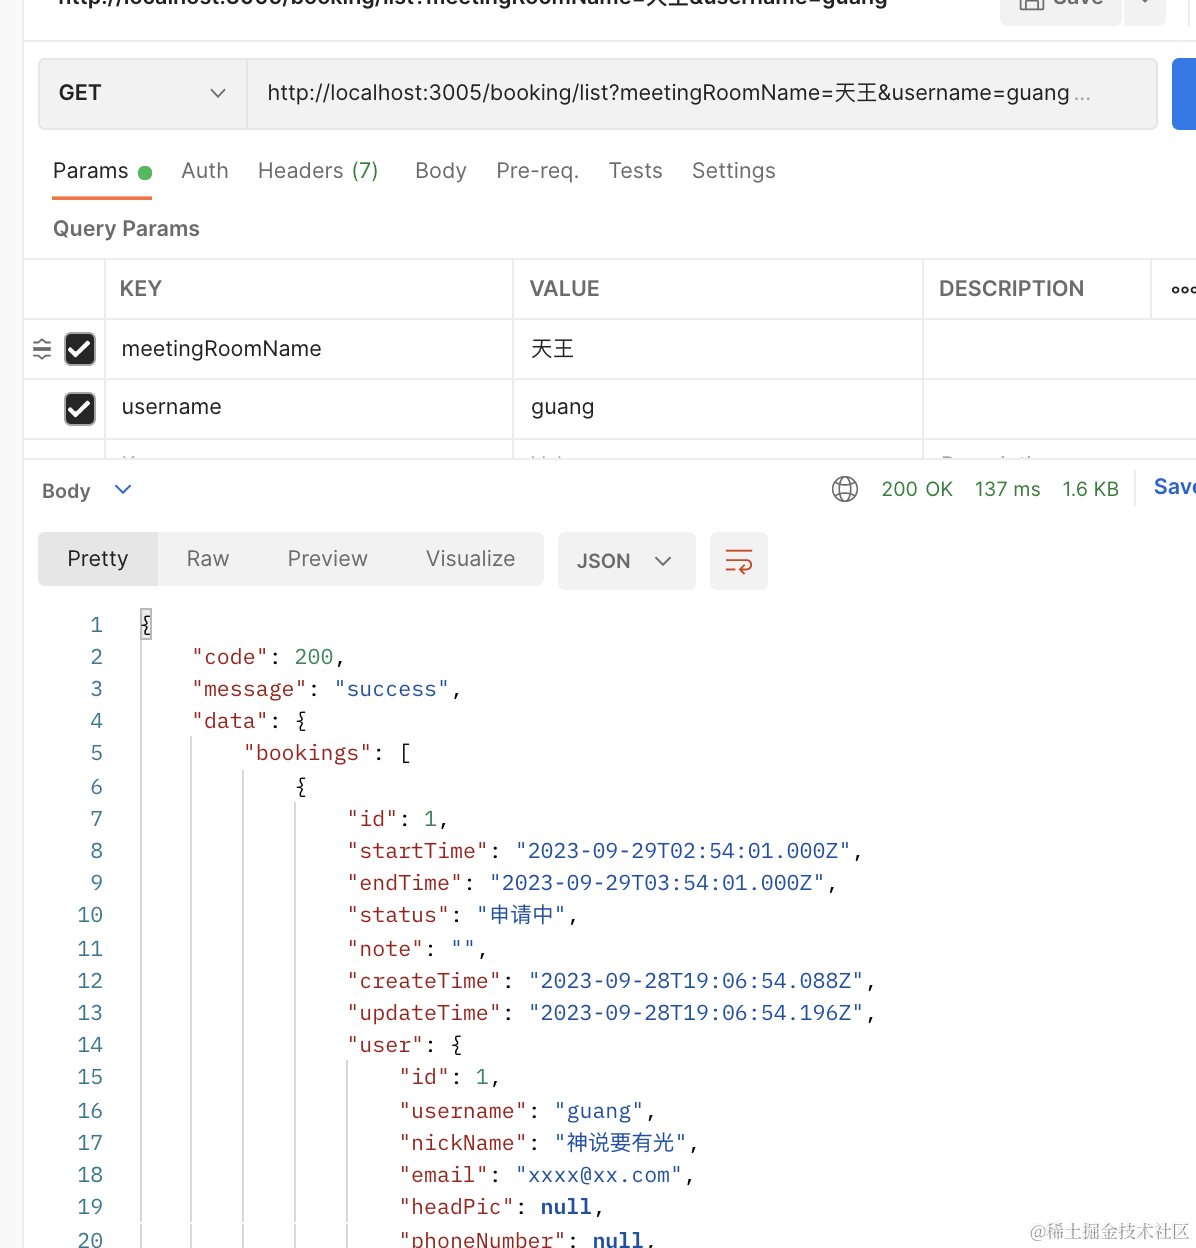Switch to the Preview response view
The height and width of the screenshot is (1248, 1196).
tap(327, 559)
